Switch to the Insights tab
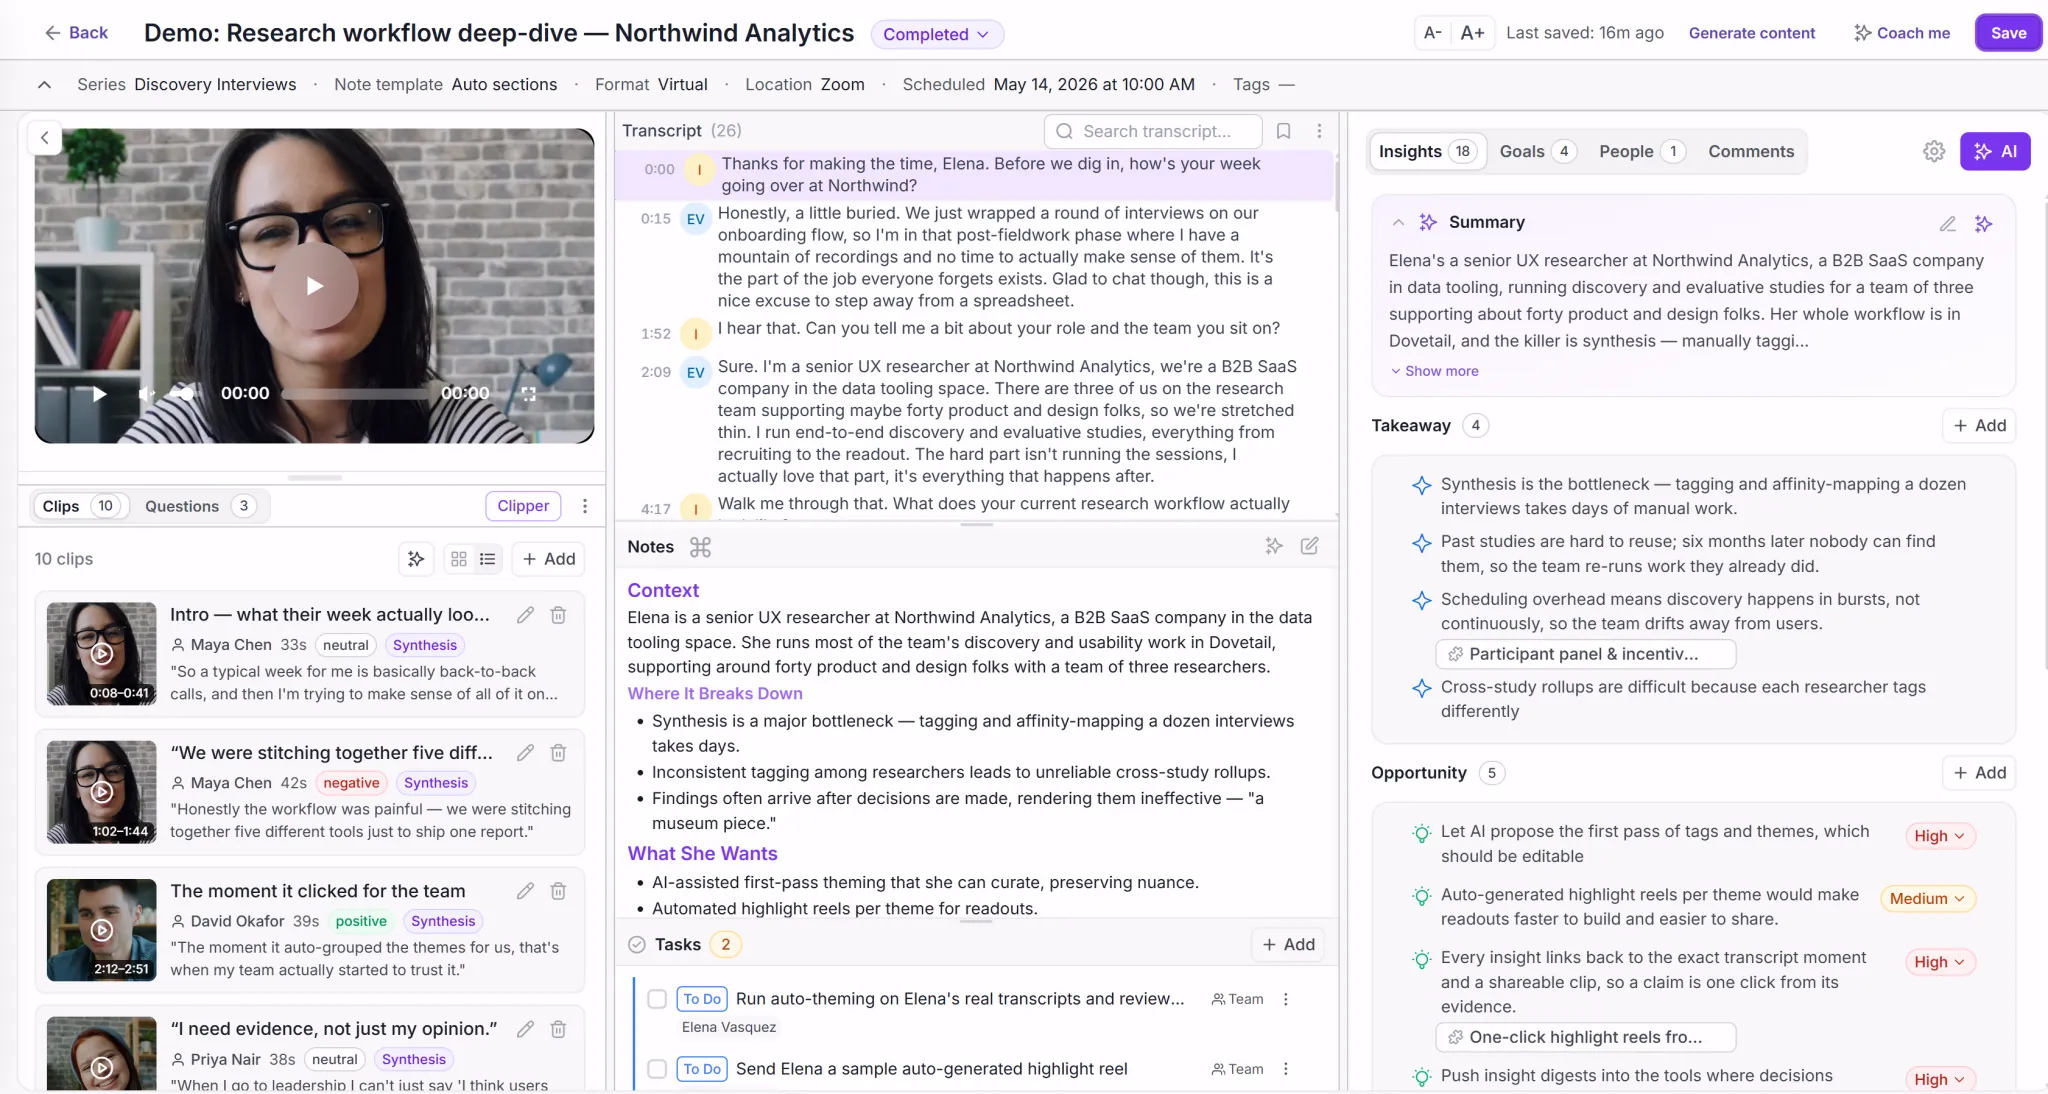Screen dimensions: 2048x1094 (x=1427, y=151)
